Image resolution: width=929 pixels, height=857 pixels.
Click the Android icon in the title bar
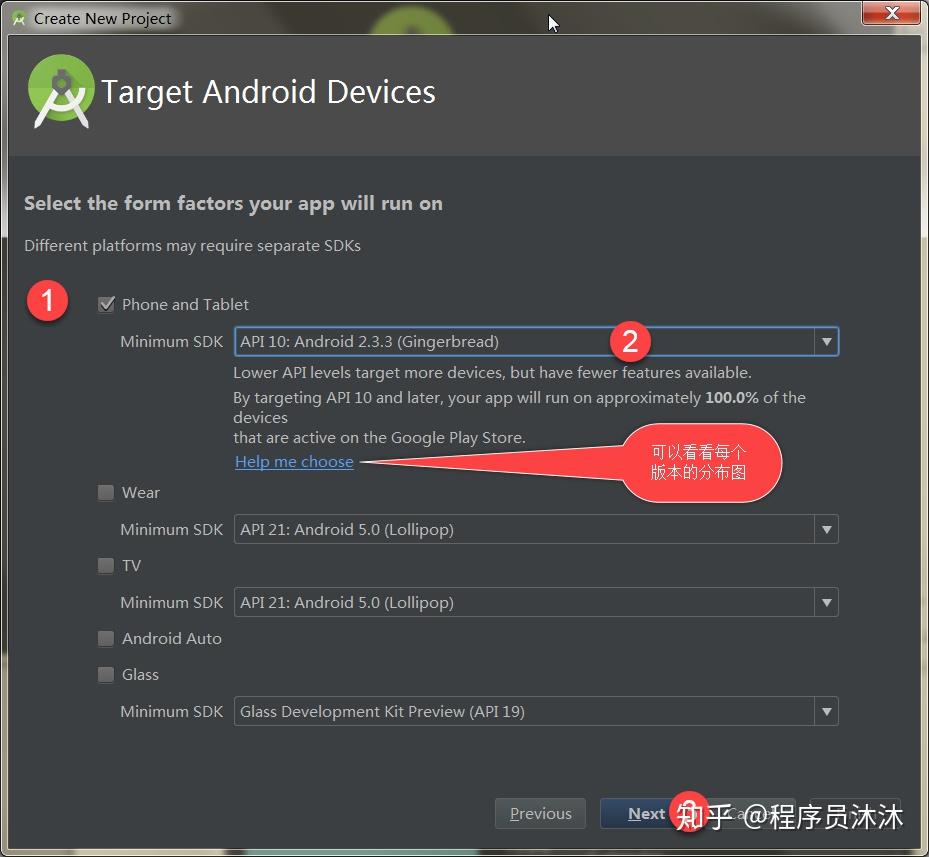(x=17, y=17)
